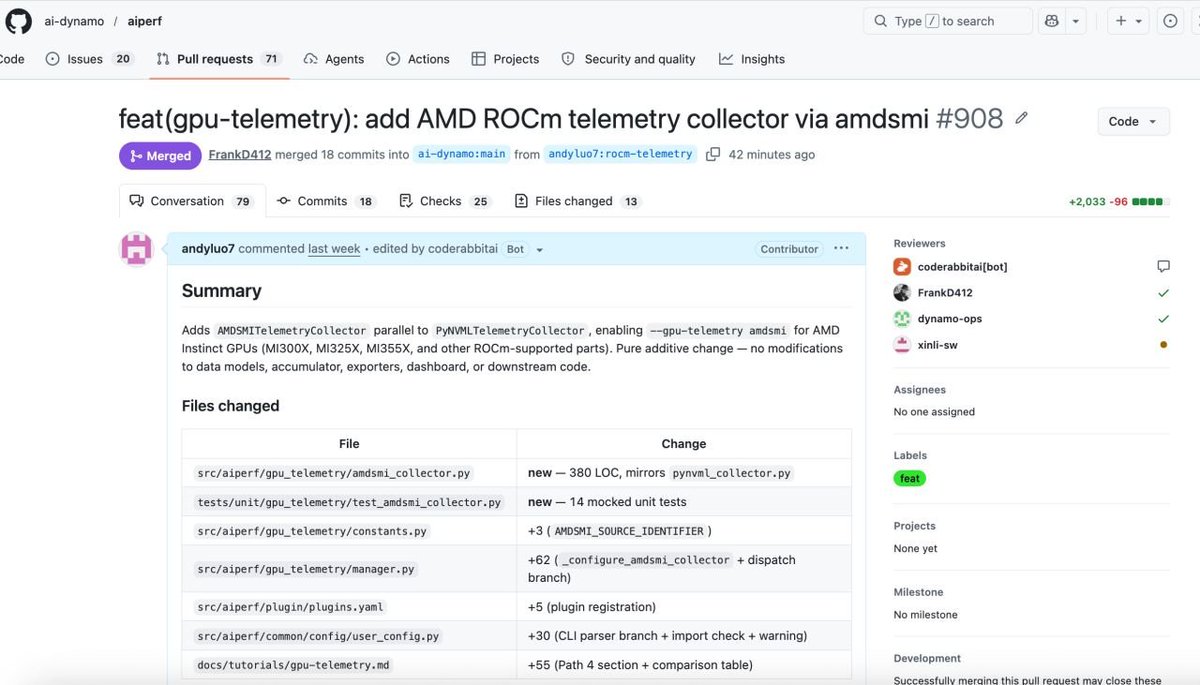This screenshot has width=1200, height=685.
Task: Open the issues circle icon in header
Action: [1170, 21]
